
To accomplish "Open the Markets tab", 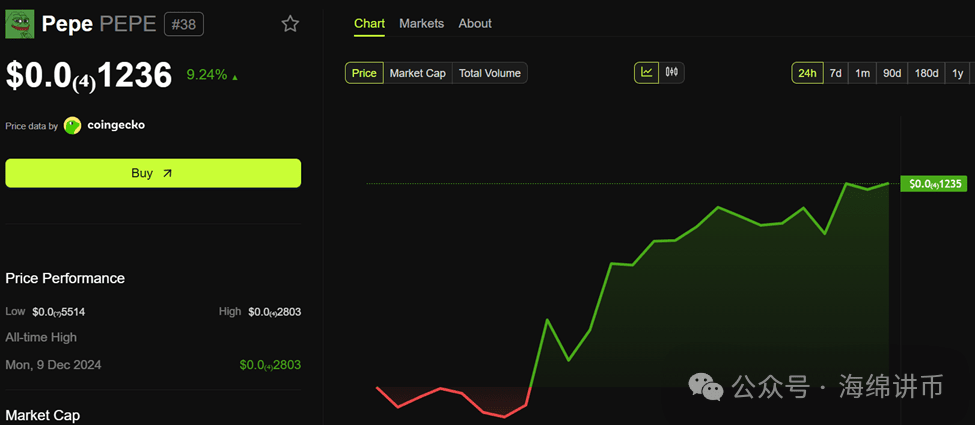I will 422,24.
